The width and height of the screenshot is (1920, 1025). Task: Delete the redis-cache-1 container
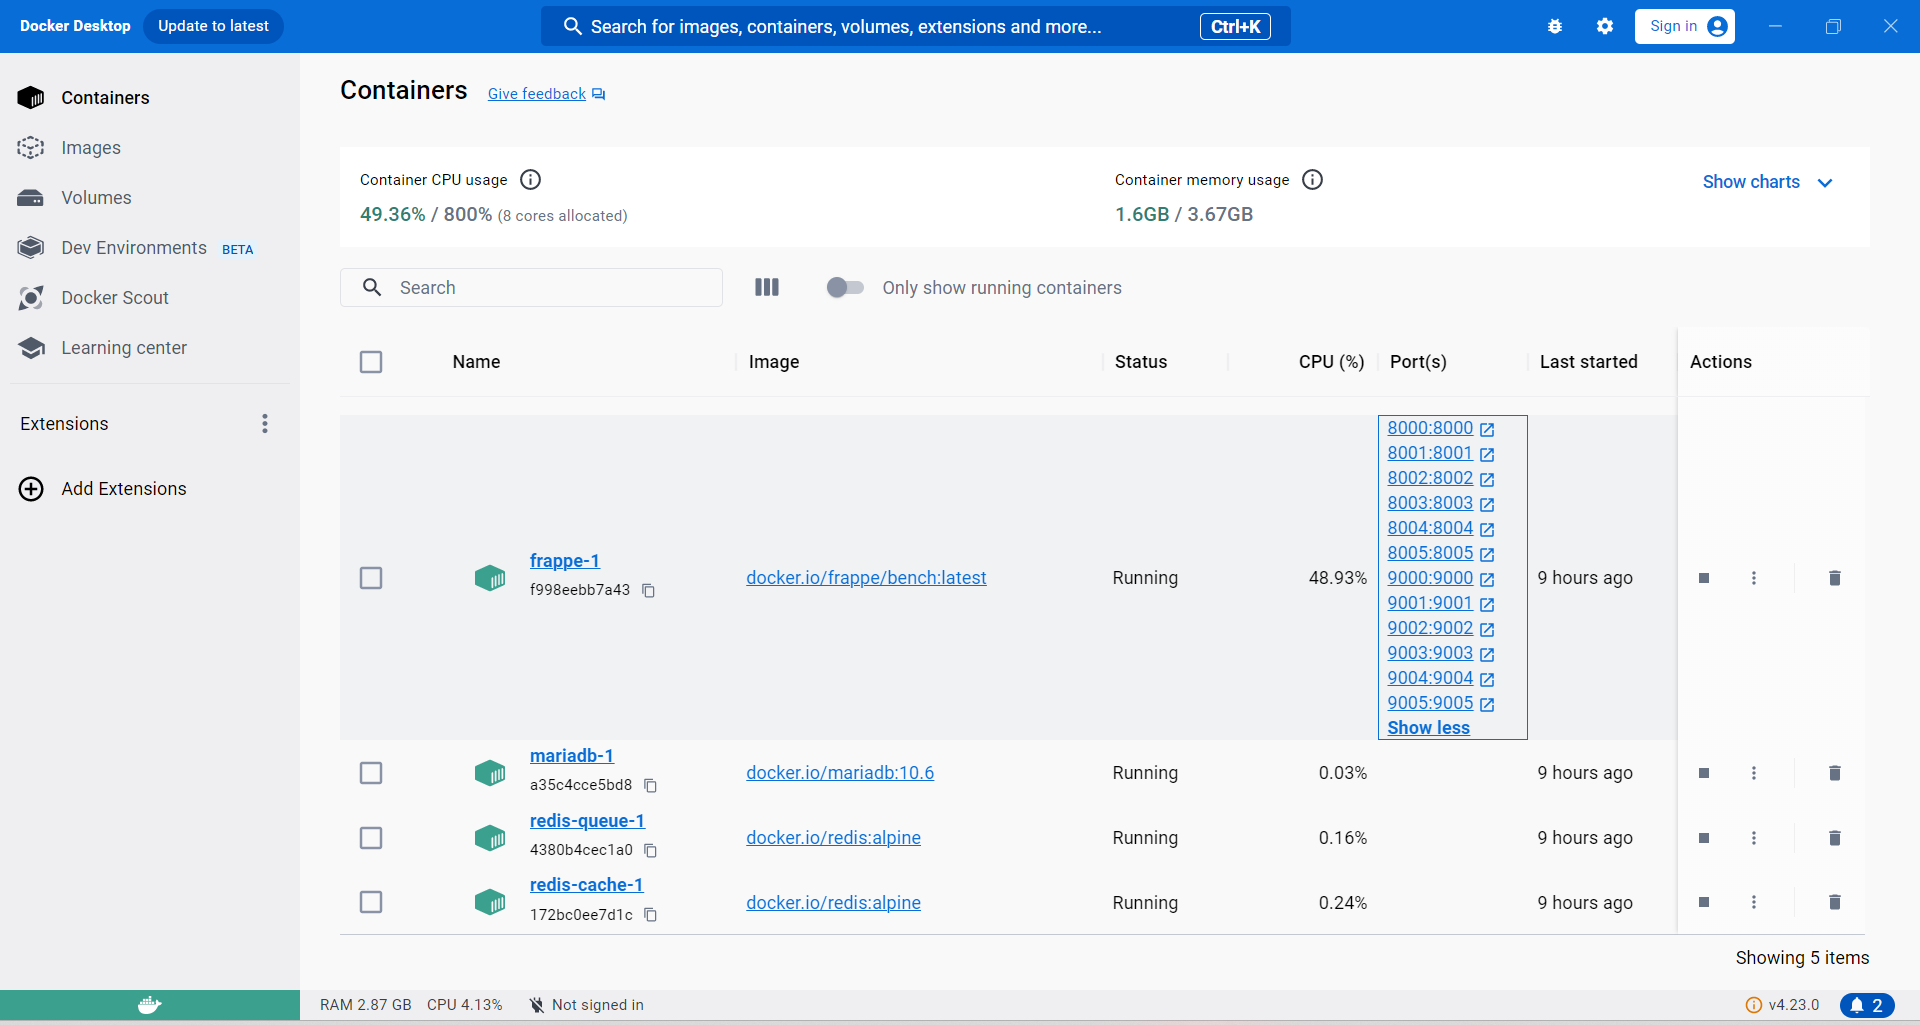point(1835,902)
